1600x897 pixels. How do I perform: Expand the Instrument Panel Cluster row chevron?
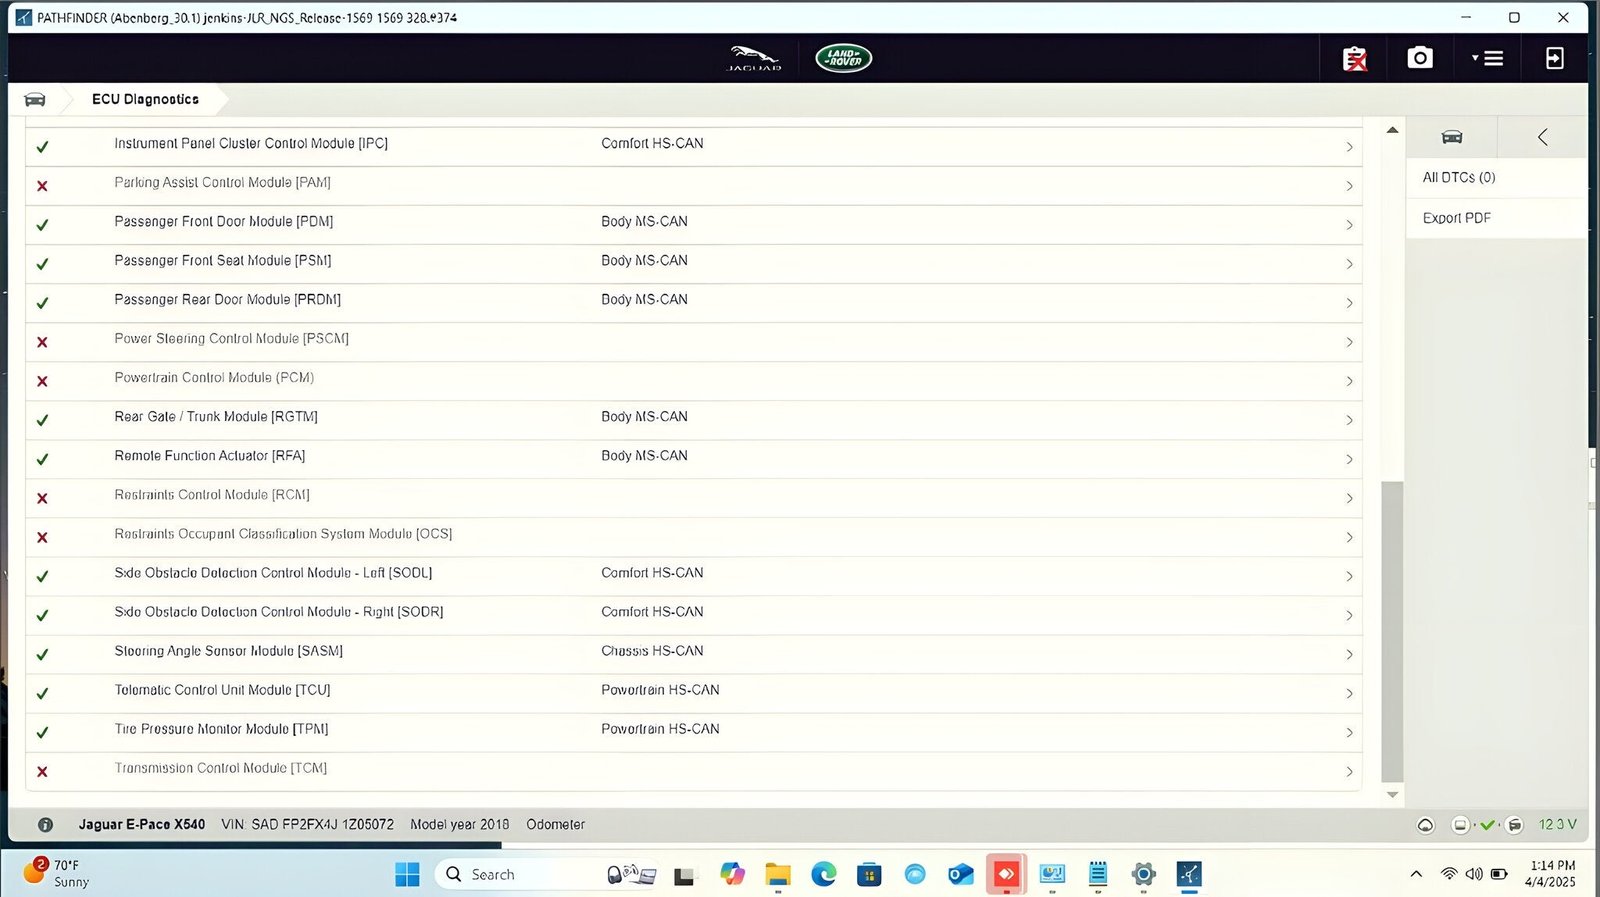1349,147
